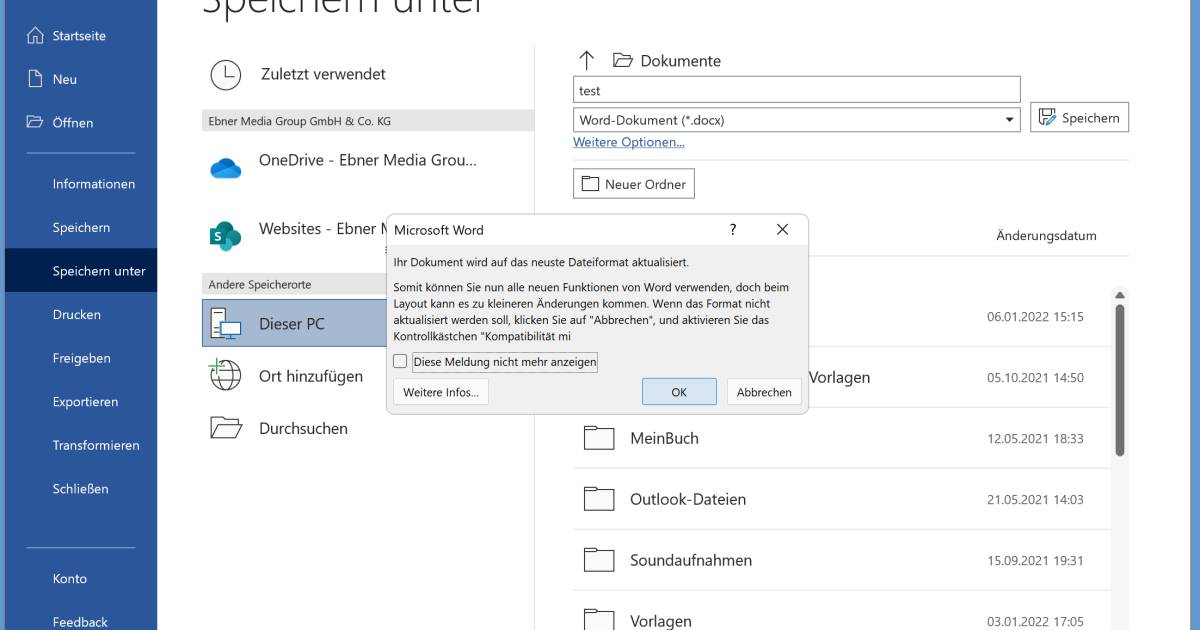Viewport: 1200px width, 630px height.
Task: Click the Durchsuchen folder icon
Action: tap(226, 428)
